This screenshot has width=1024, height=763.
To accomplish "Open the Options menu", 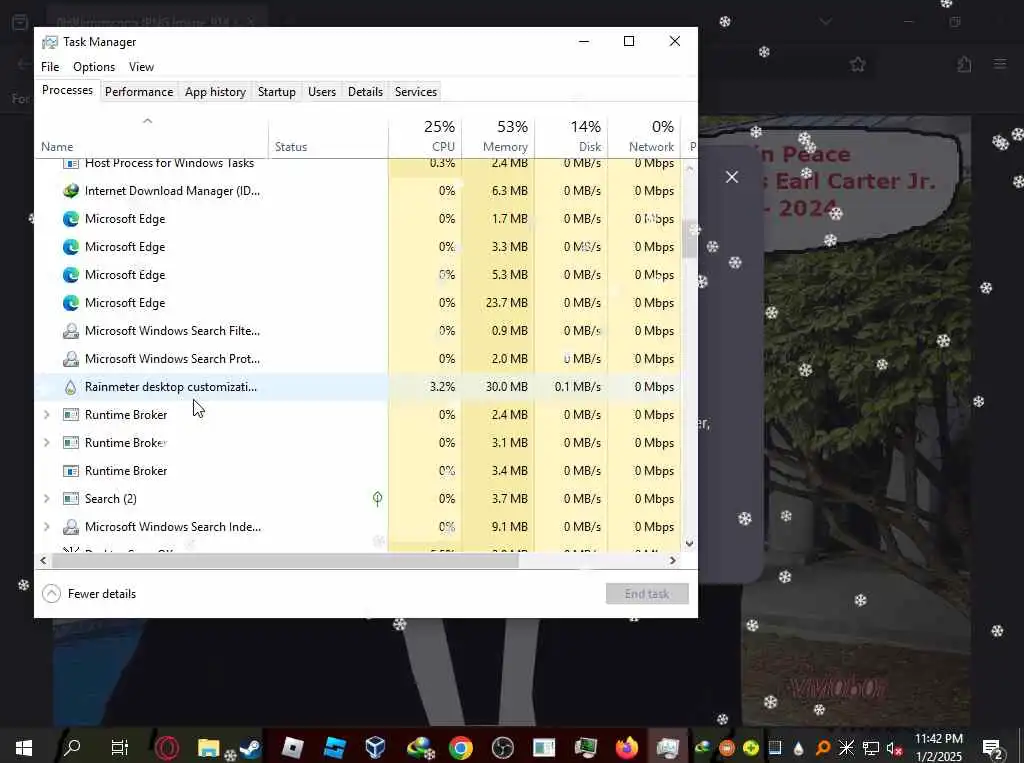I will coord(94,67).
